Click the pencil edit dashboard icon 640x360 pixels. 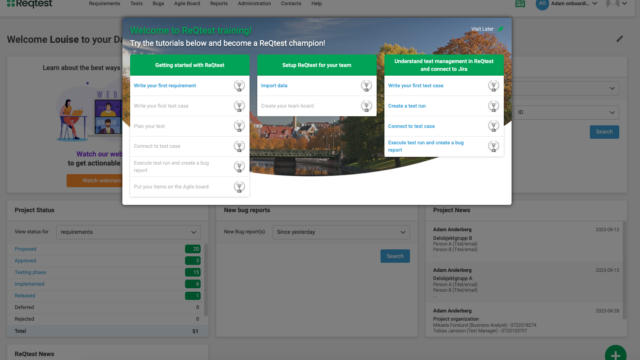(620, 39)
